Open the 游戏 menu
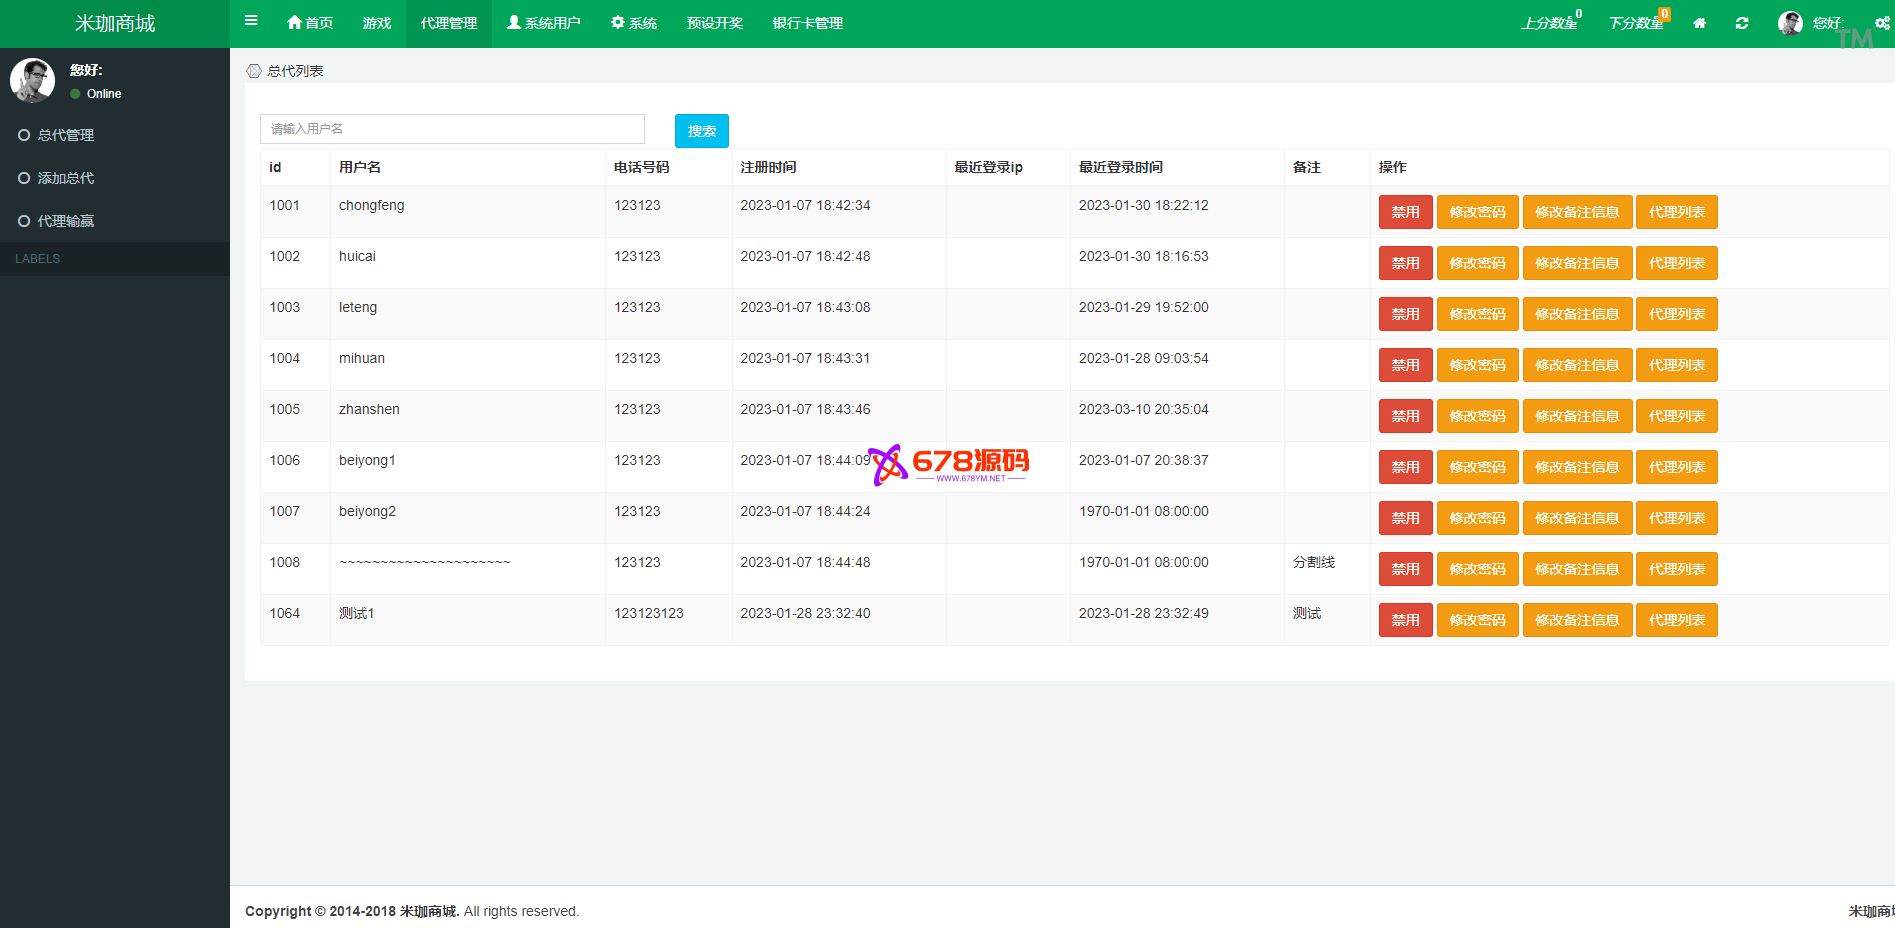The height and width of the screenshot is (928, 1895). tap(377, 23)
